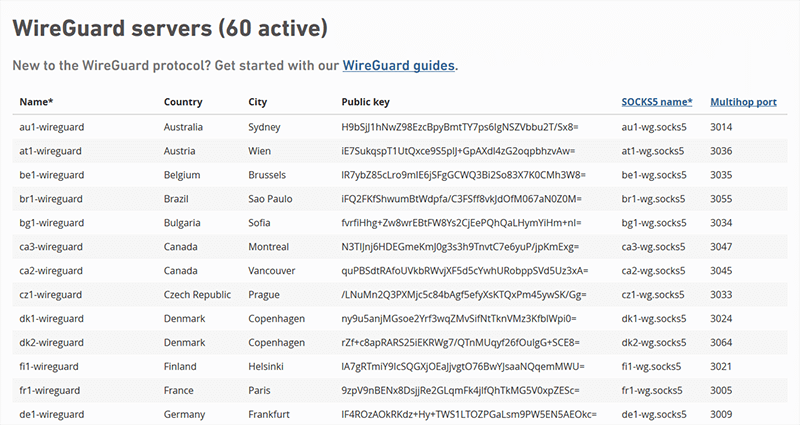
Task: Click the Sao Paulo city cell
Action: [270, 199]
